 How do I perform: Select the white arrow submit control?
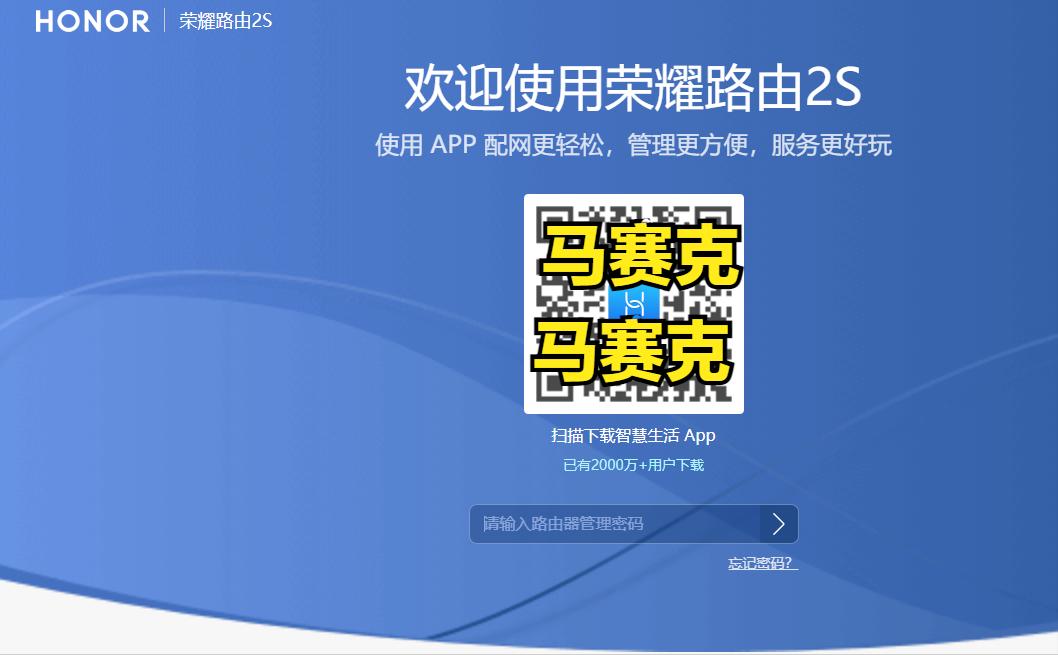pyautogui.click(x=779, y=524)
